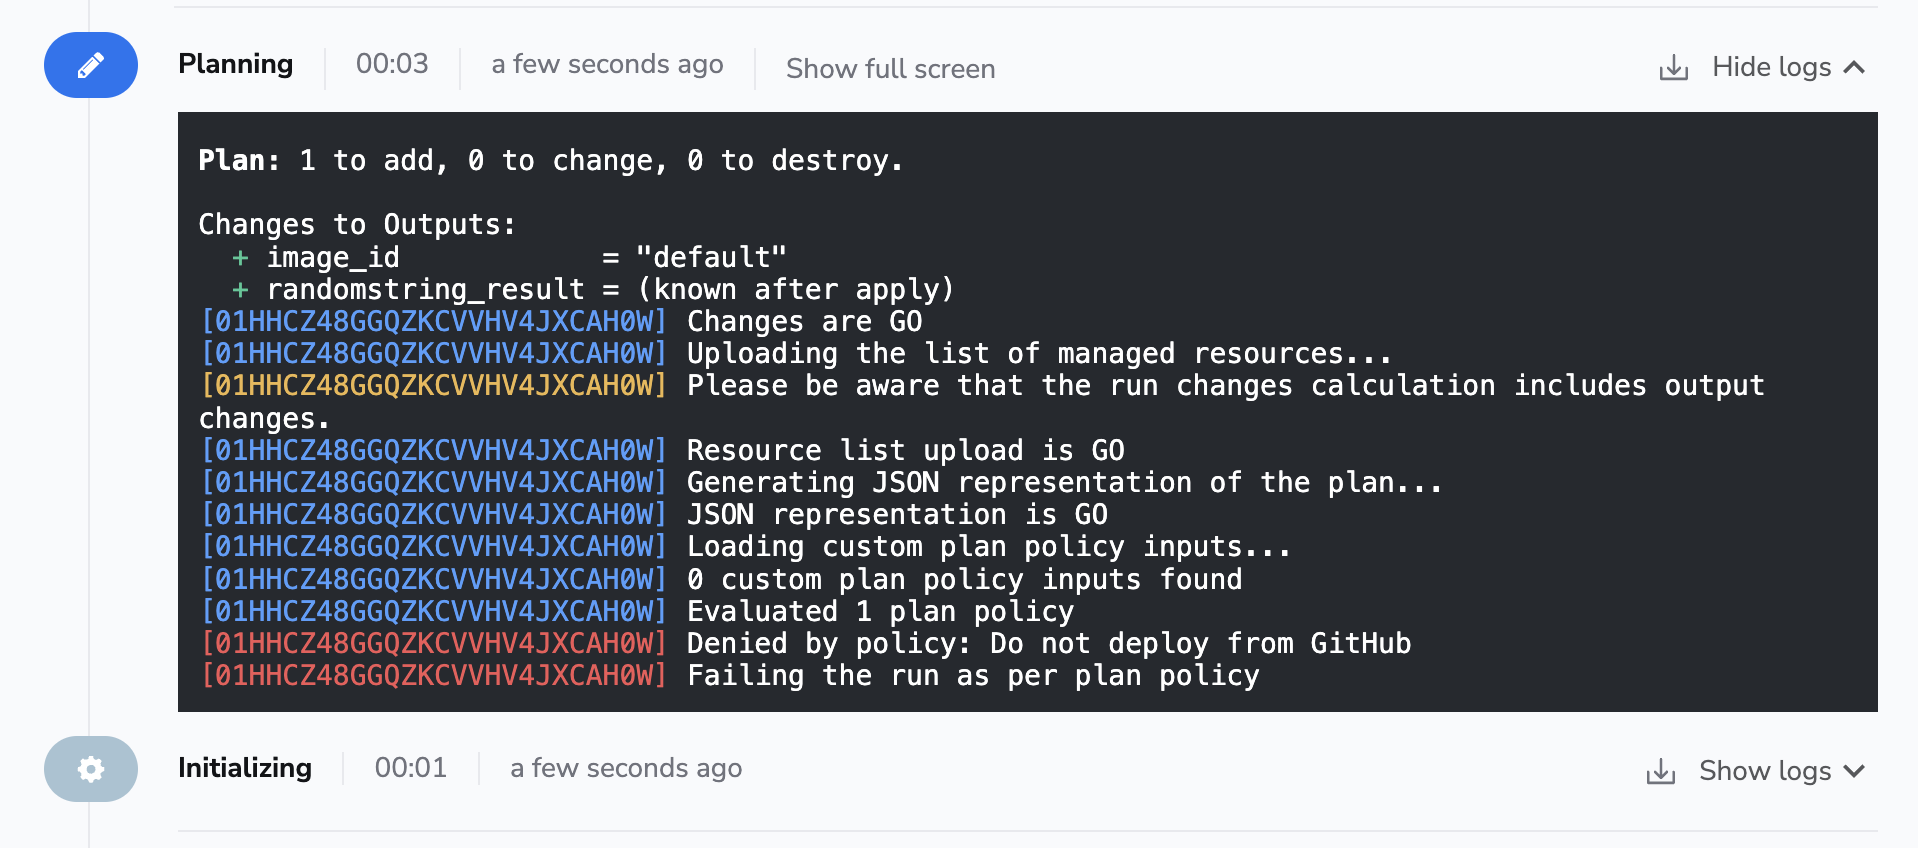Viewport: 1918px width, 848px height.
Task: Select the Initializing phase title
Action: click(245, 768)
